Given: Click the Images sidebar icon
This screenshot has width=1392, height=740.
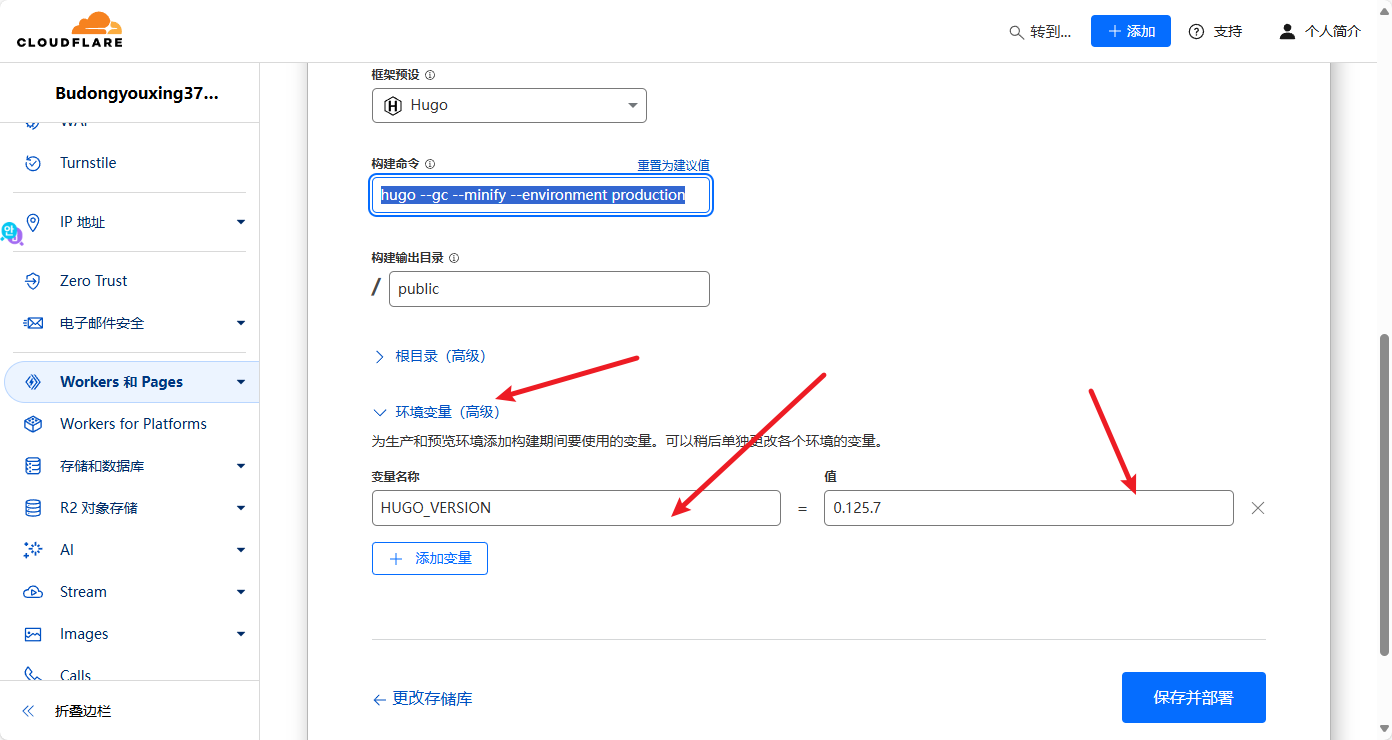Looking at the screenshot, I should click(33, 634).
